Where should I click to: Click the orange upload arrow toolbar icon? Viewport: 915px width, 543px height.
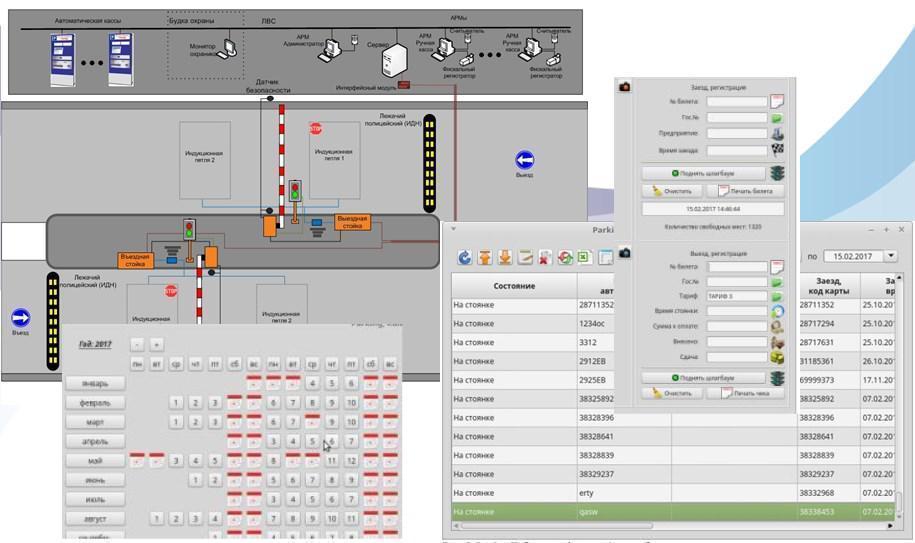pyautogui.click(x=485, y=258)
